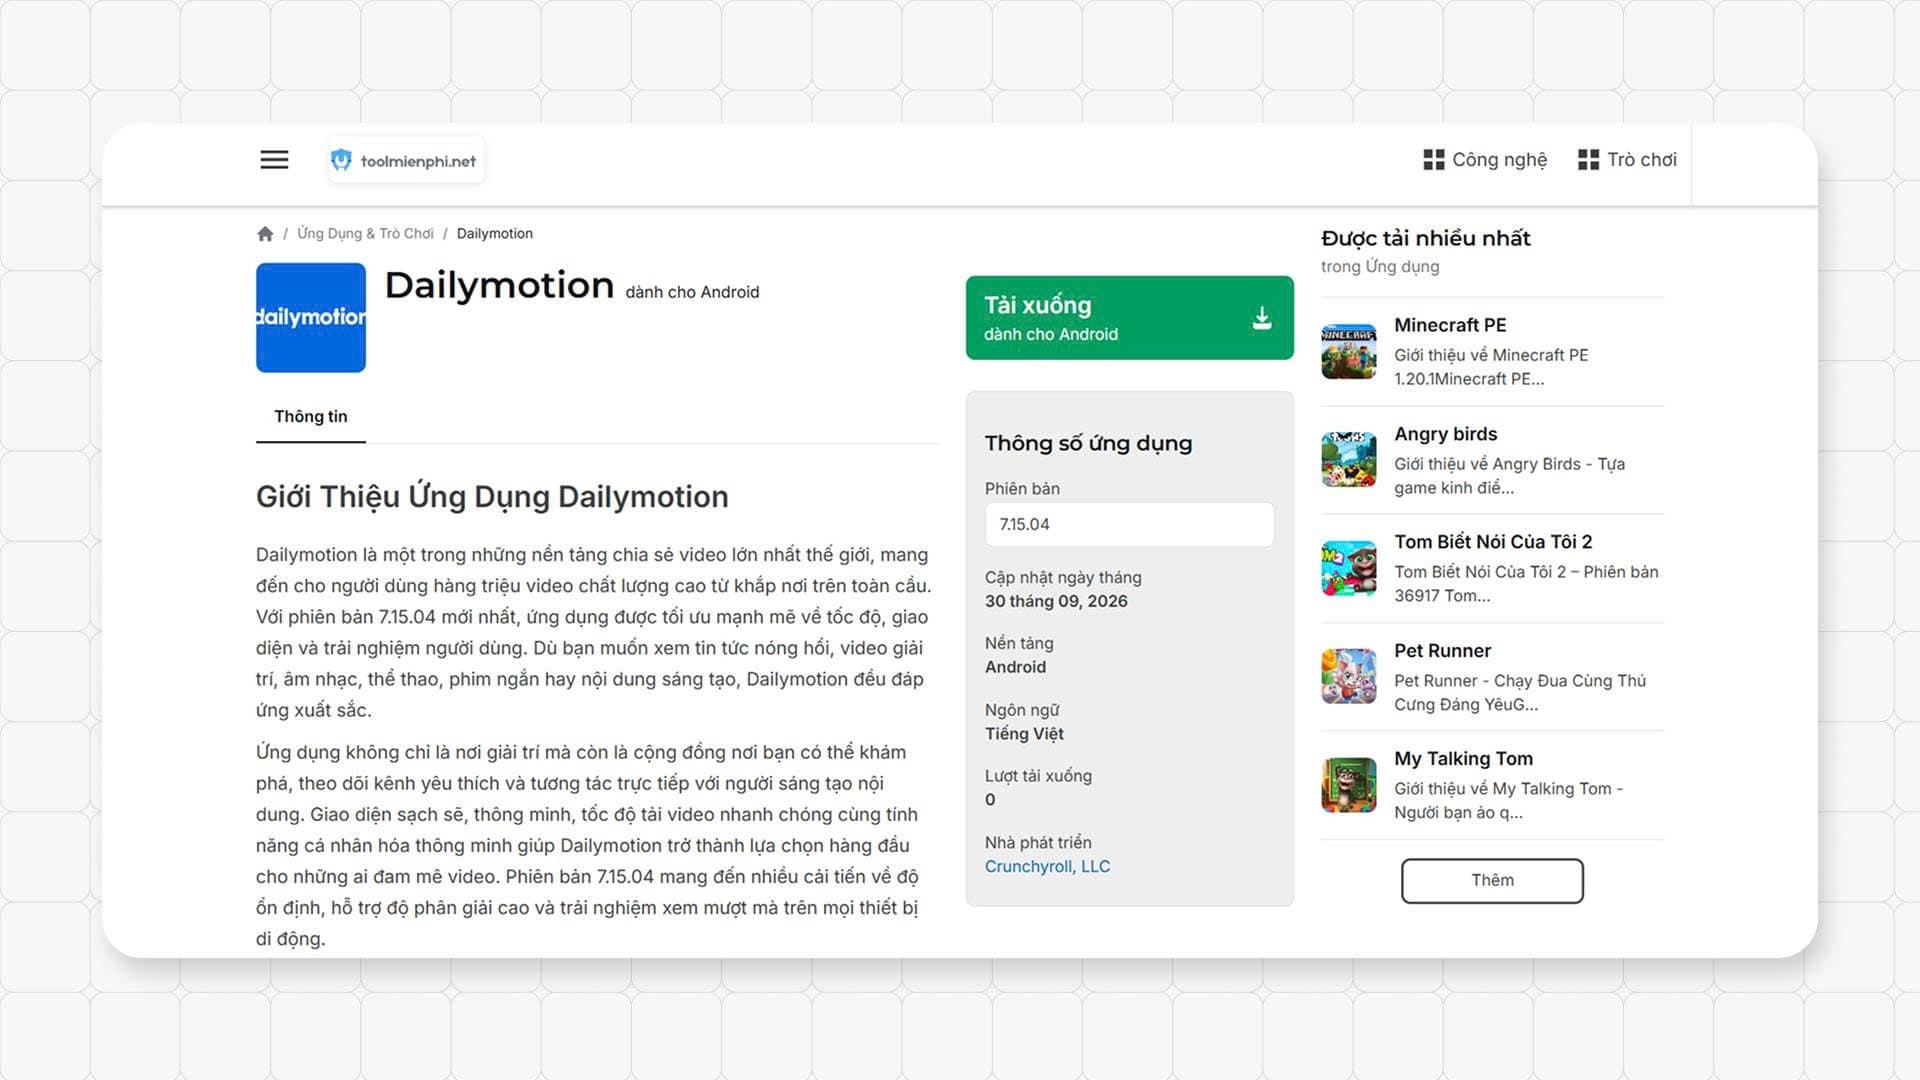
Task: Click the Dailymotion app logo
Action: click(x=311, y=318)
